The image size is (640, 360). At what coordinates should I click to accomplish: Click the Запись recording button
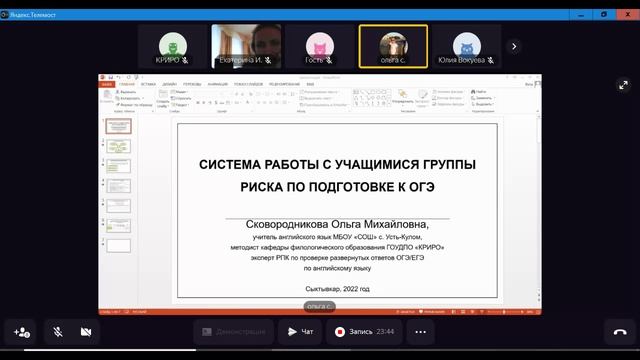[x=364, y=332]
